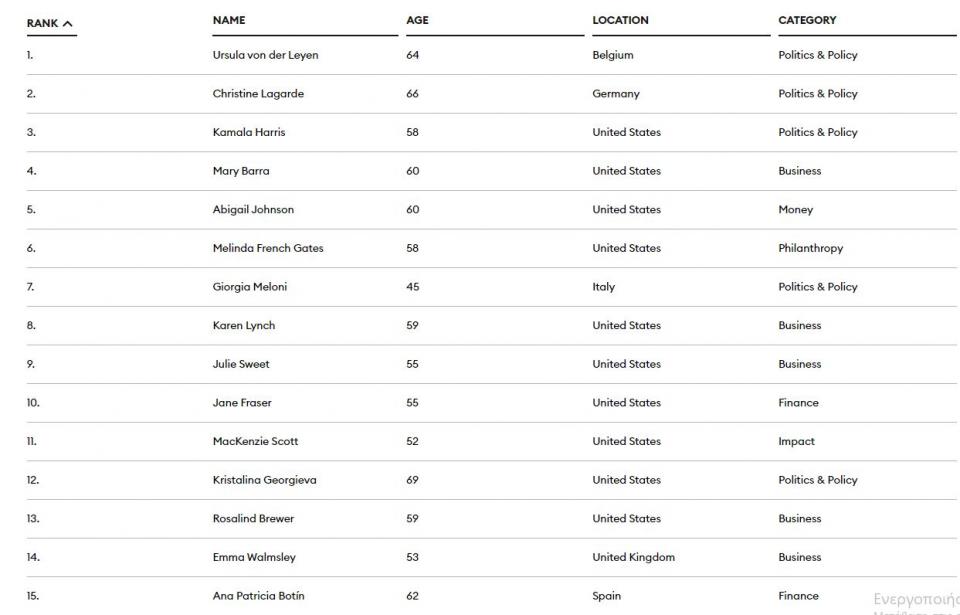Sort by CATEGORY column header
960x615 pixels.
[807, 20]
